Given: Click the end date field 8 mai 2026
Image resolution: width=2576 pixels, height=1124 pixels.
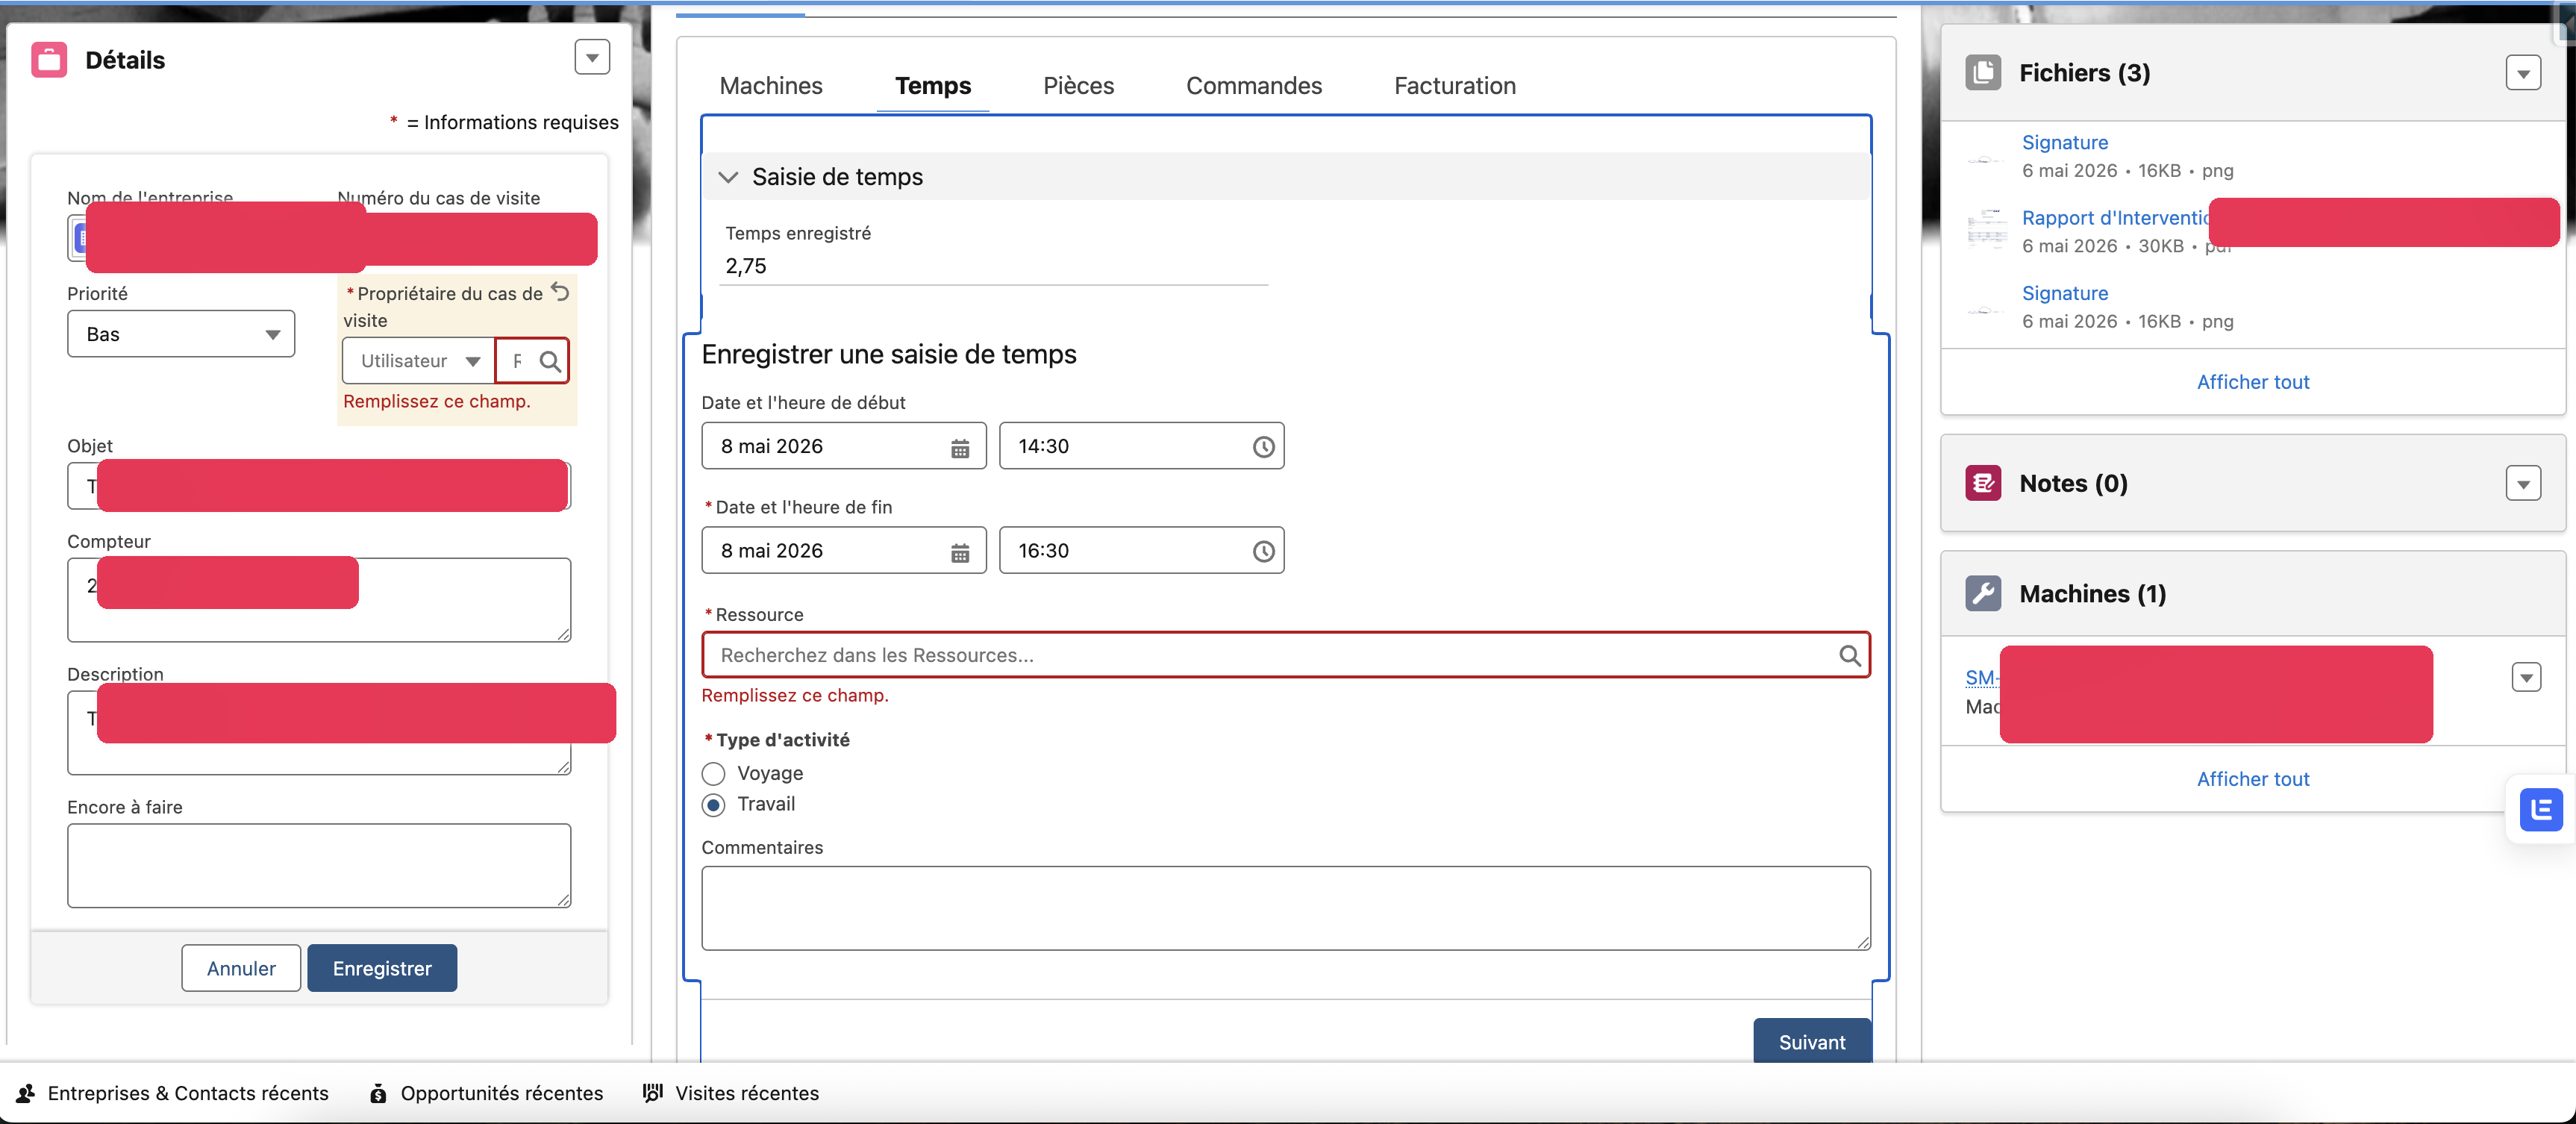Looking at the screenshot, I should (844, 551).
